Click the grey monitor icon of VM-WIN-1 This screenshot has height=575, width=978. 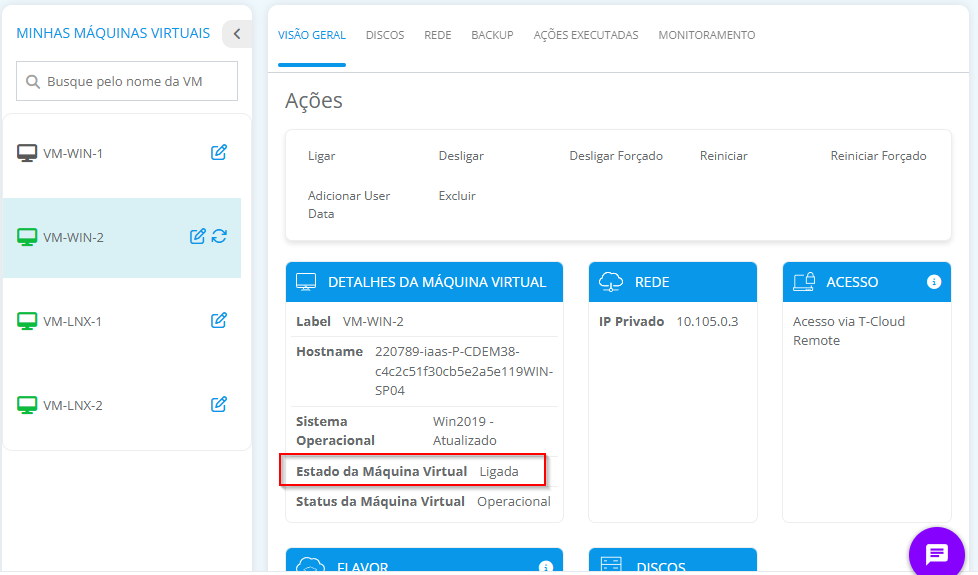27,153
